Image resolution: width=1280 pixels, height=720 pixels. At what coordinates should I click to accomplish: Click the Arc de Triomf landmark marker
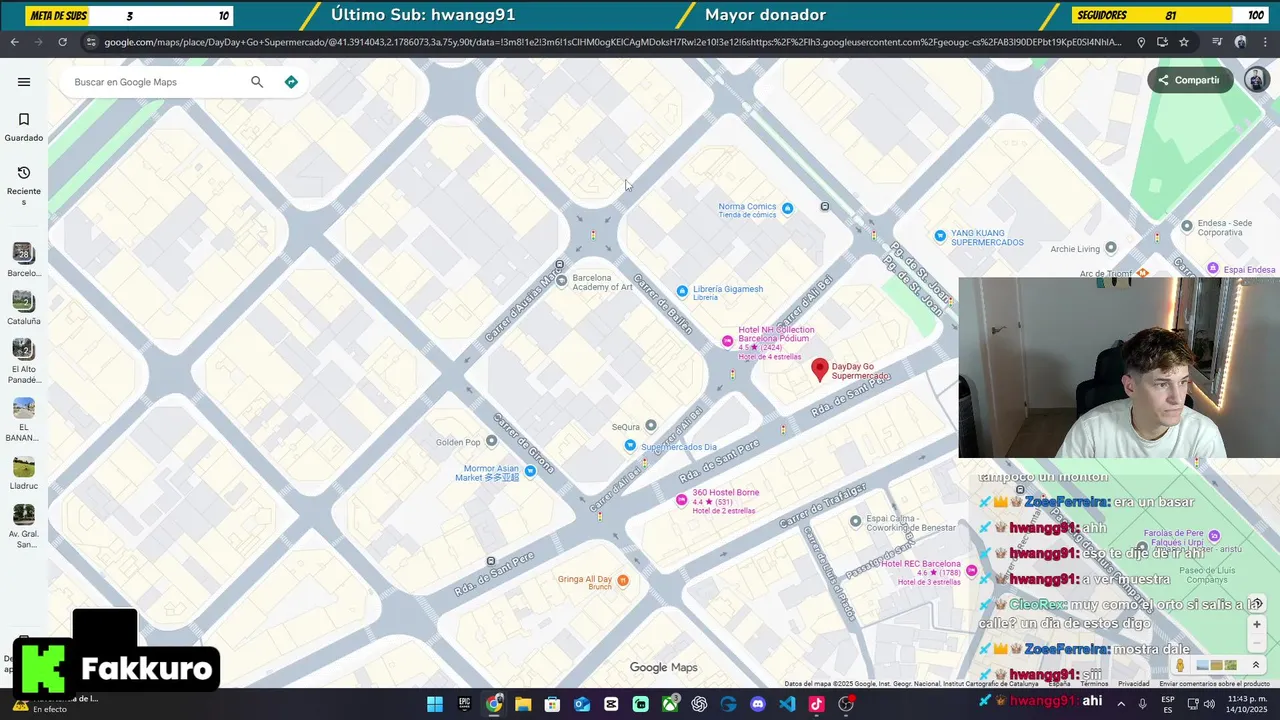(x=1142, y=273)
